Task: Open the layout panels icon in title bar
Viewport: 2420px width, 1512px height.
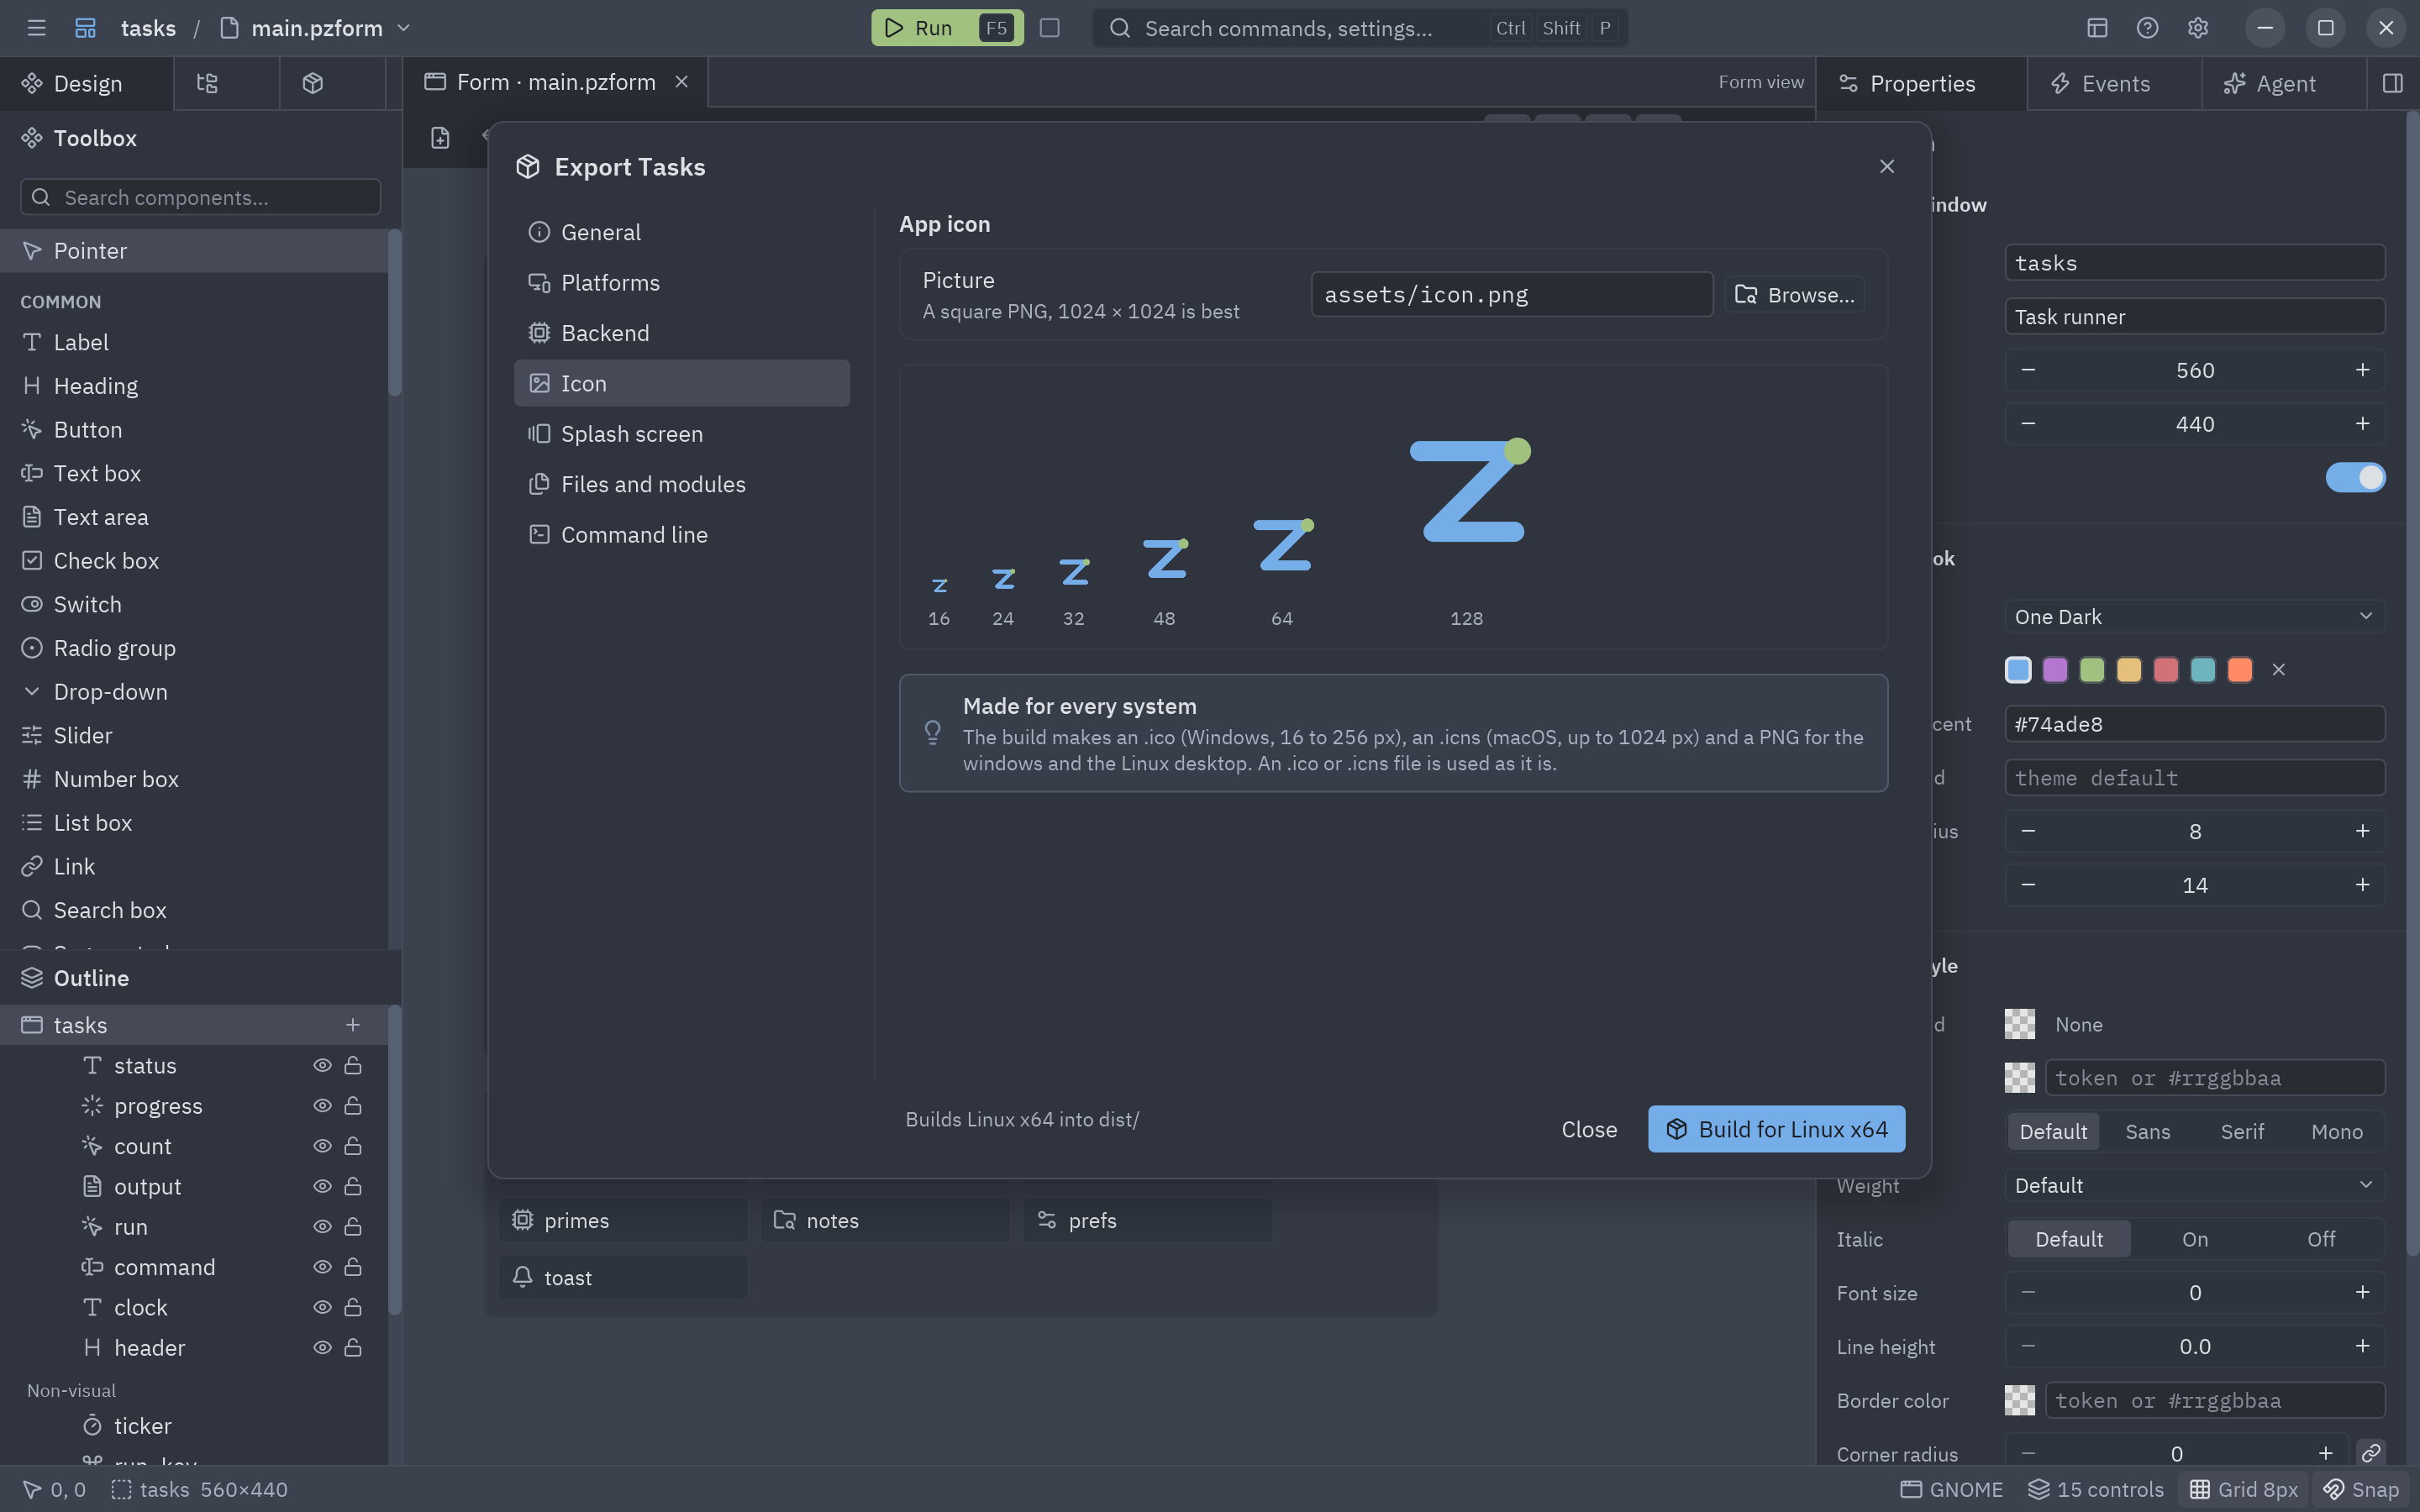Action: pyautogui.click(x=2097, y=28)
